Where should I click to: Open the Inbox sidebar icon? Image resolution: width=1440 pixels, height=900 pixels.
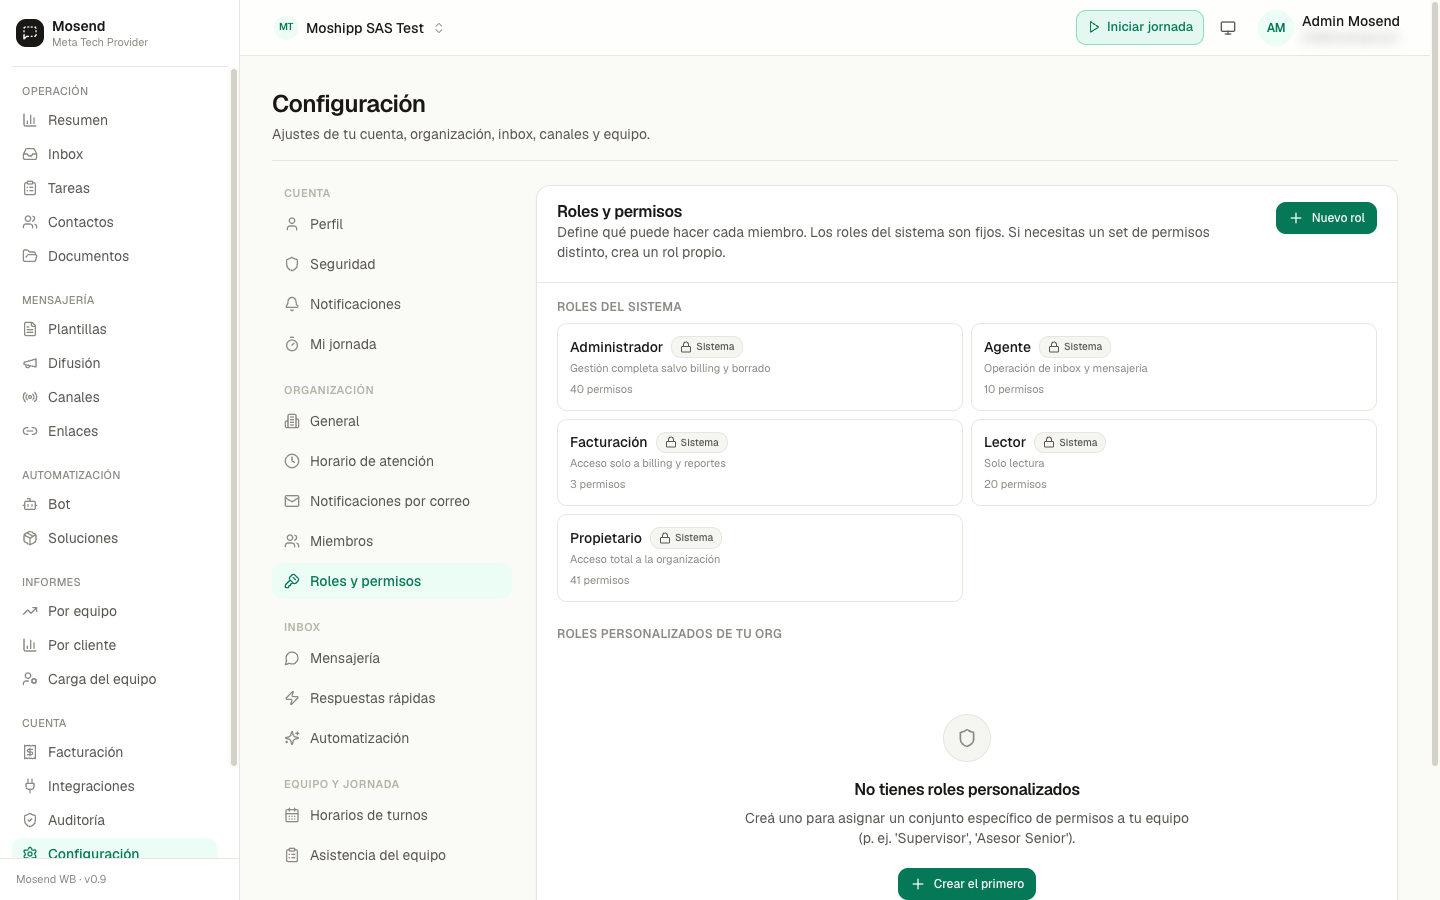click(x=30, y=154)
